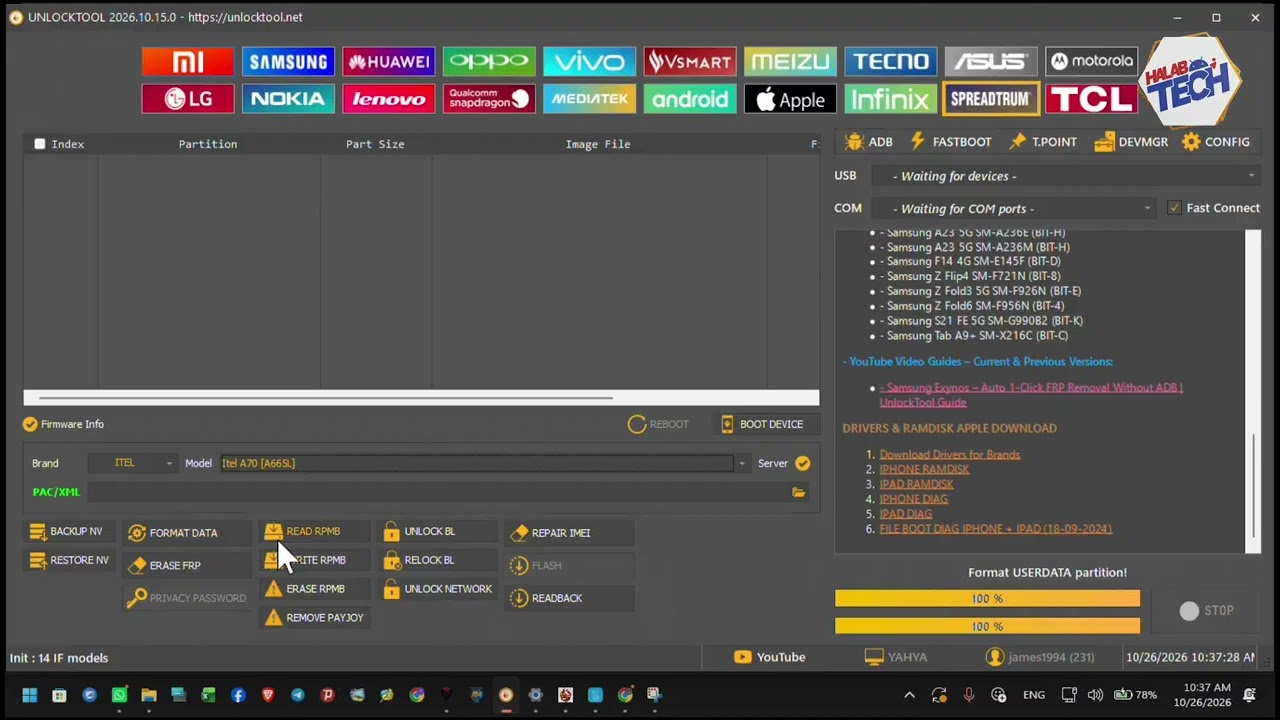This screenshot has width=1280, height=720.
Task: Open the Oppo brand section
Action: point(489,62)
